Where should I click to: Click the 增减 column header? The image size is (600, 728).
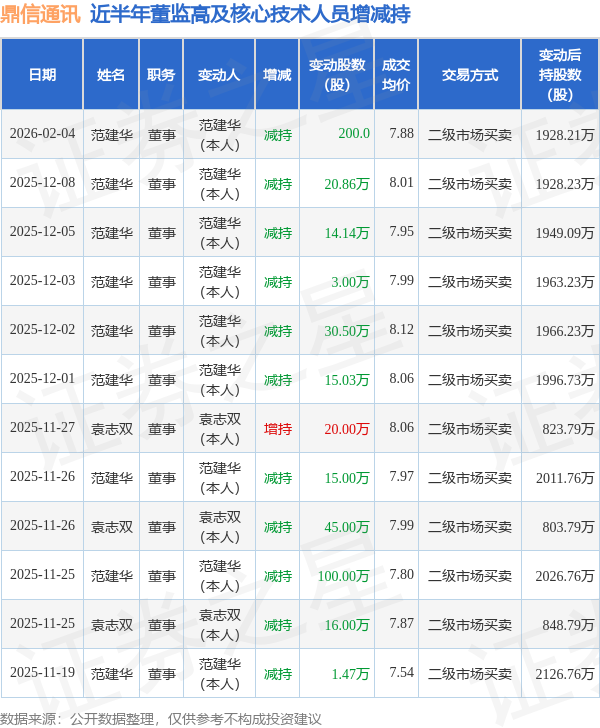277,75
